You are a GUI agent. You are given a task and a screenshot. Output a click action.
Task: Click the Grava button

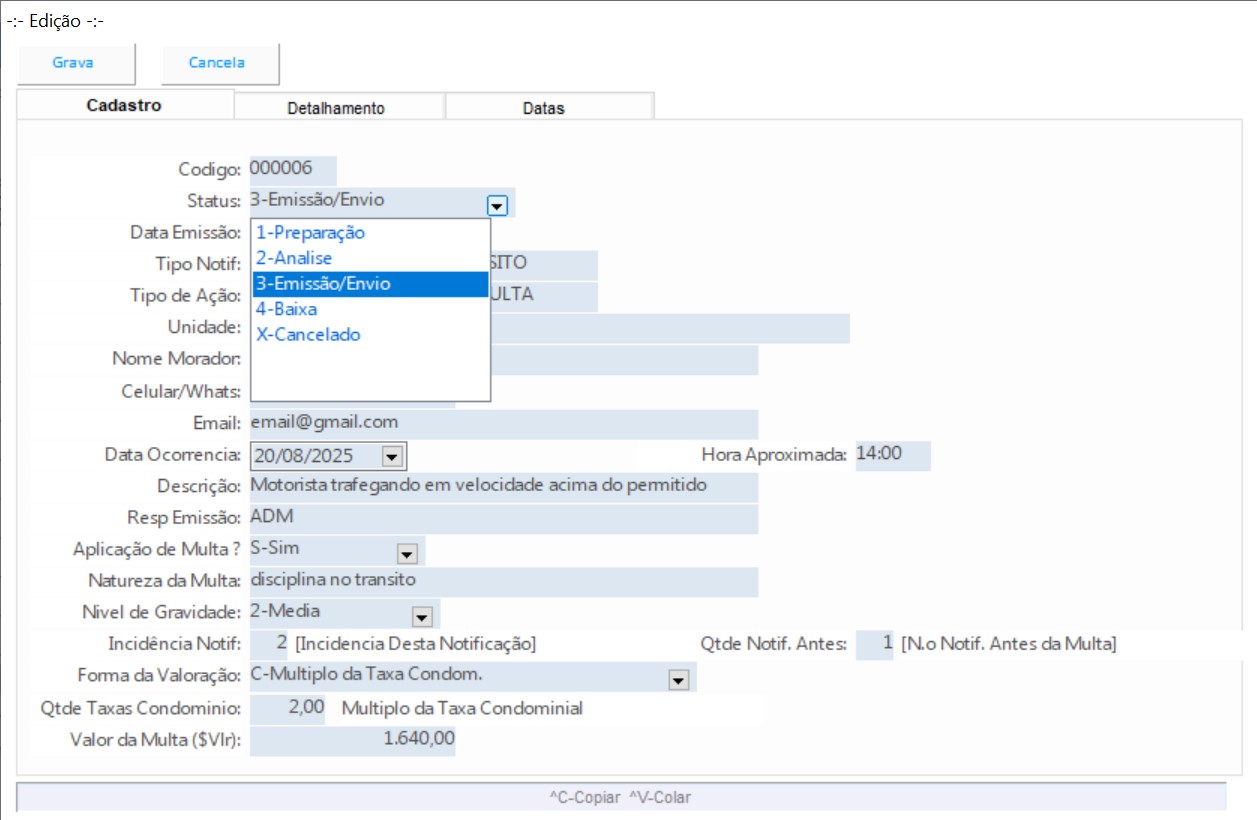(73, 63)
